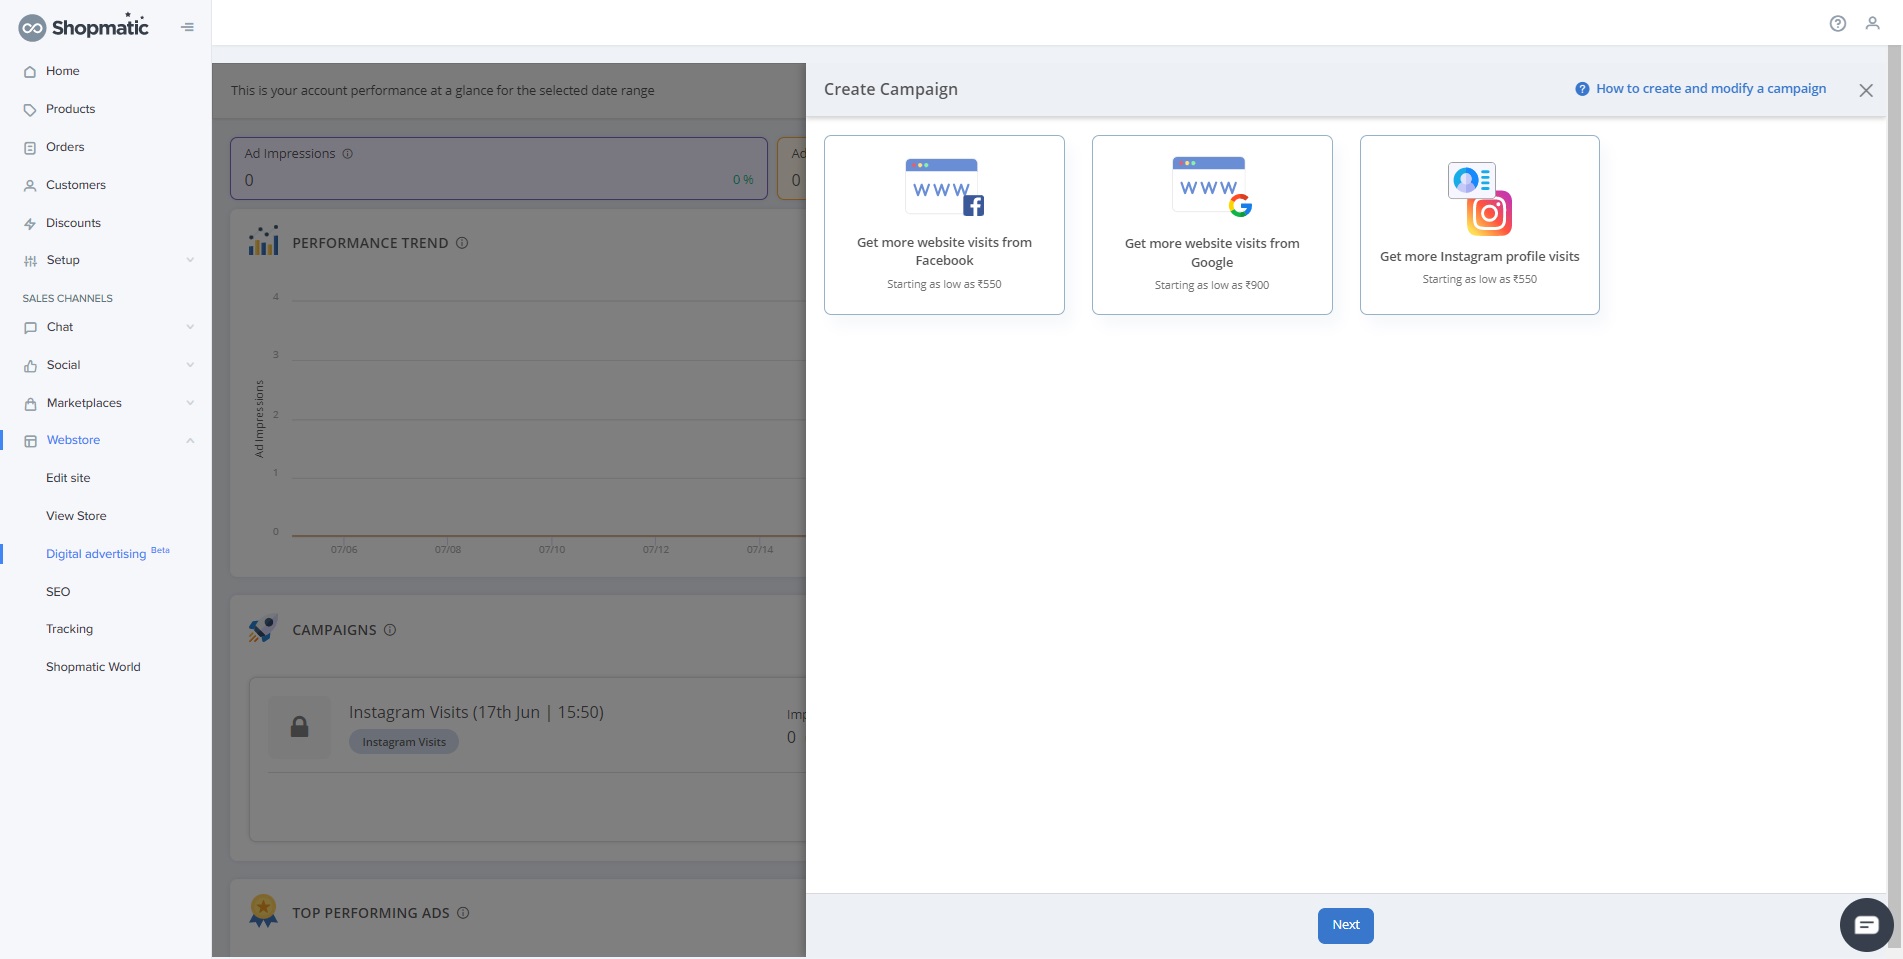Image resolution: width=1903 pixels, height=959 pixels.
Task: Click the performance trend chart icon
Action: click(264, 241)
